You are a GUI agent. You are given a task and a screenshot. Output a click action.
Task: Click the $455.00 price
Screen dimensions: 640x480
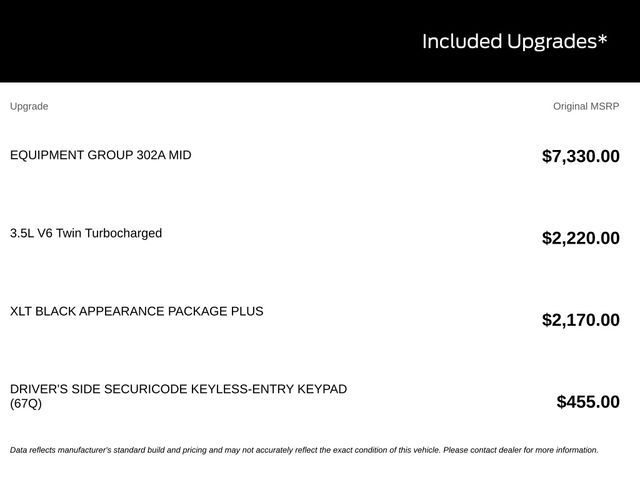coord(588,402)
